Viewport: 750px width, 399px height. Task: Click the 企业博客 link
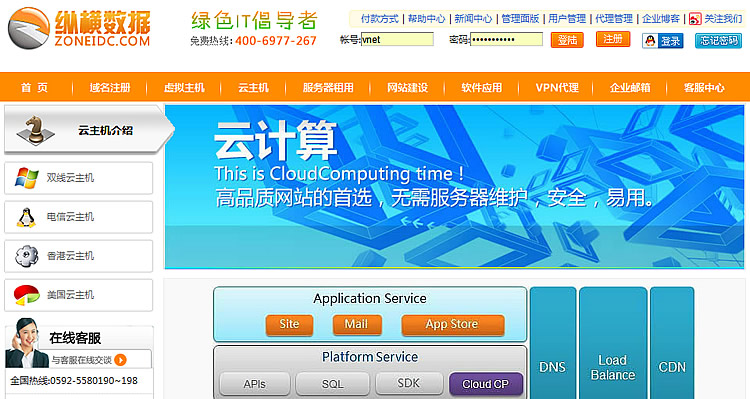[661, 19]
